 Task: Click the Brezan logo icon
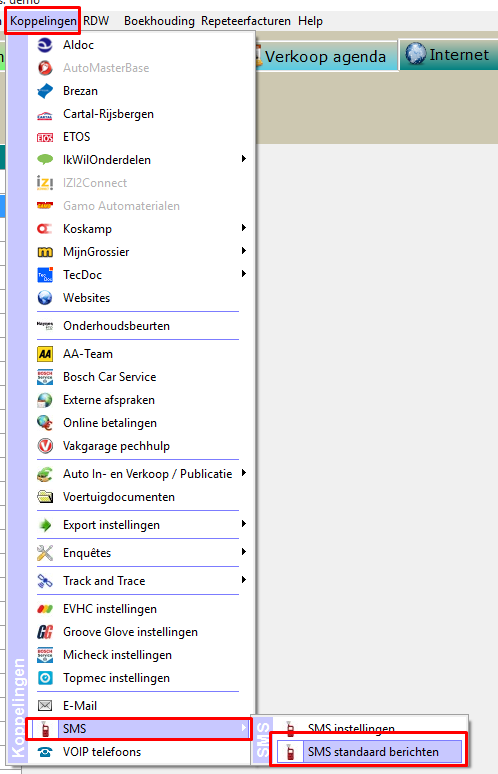pyautogui.click(x=45, y=91)
